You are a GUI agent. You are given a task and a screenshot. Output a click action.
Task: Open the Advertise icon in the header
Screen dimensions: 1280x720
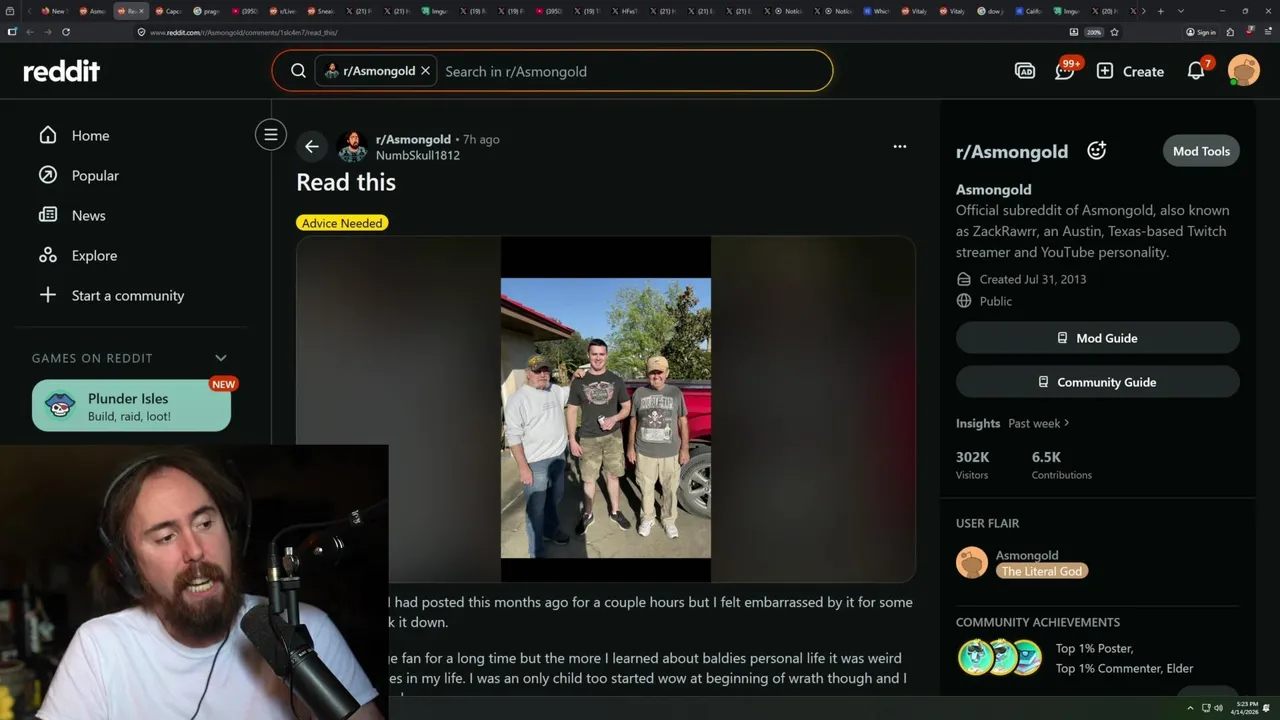[1024, 71]
